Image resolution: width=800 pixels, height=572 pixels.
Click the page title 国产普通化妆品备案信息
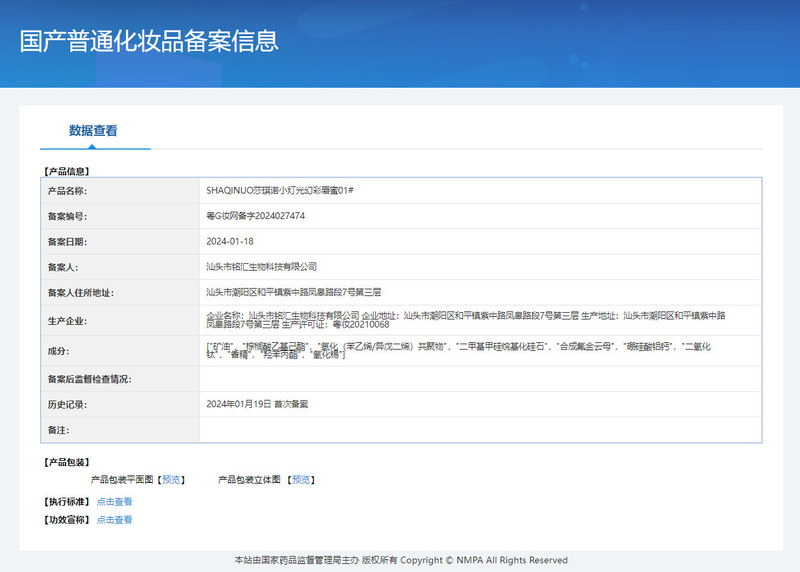coord(149,41)
